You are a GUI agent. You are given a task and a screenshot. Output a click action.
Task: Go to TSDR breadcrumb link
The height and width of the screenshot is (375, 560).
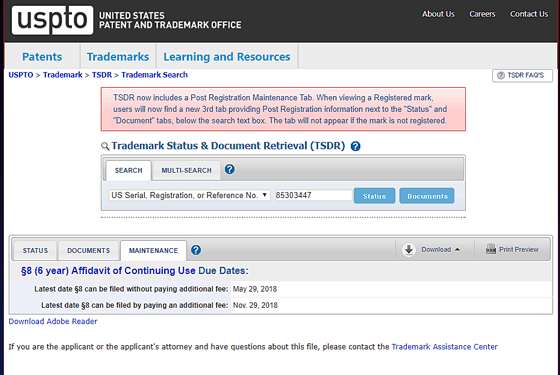point(102,75)
